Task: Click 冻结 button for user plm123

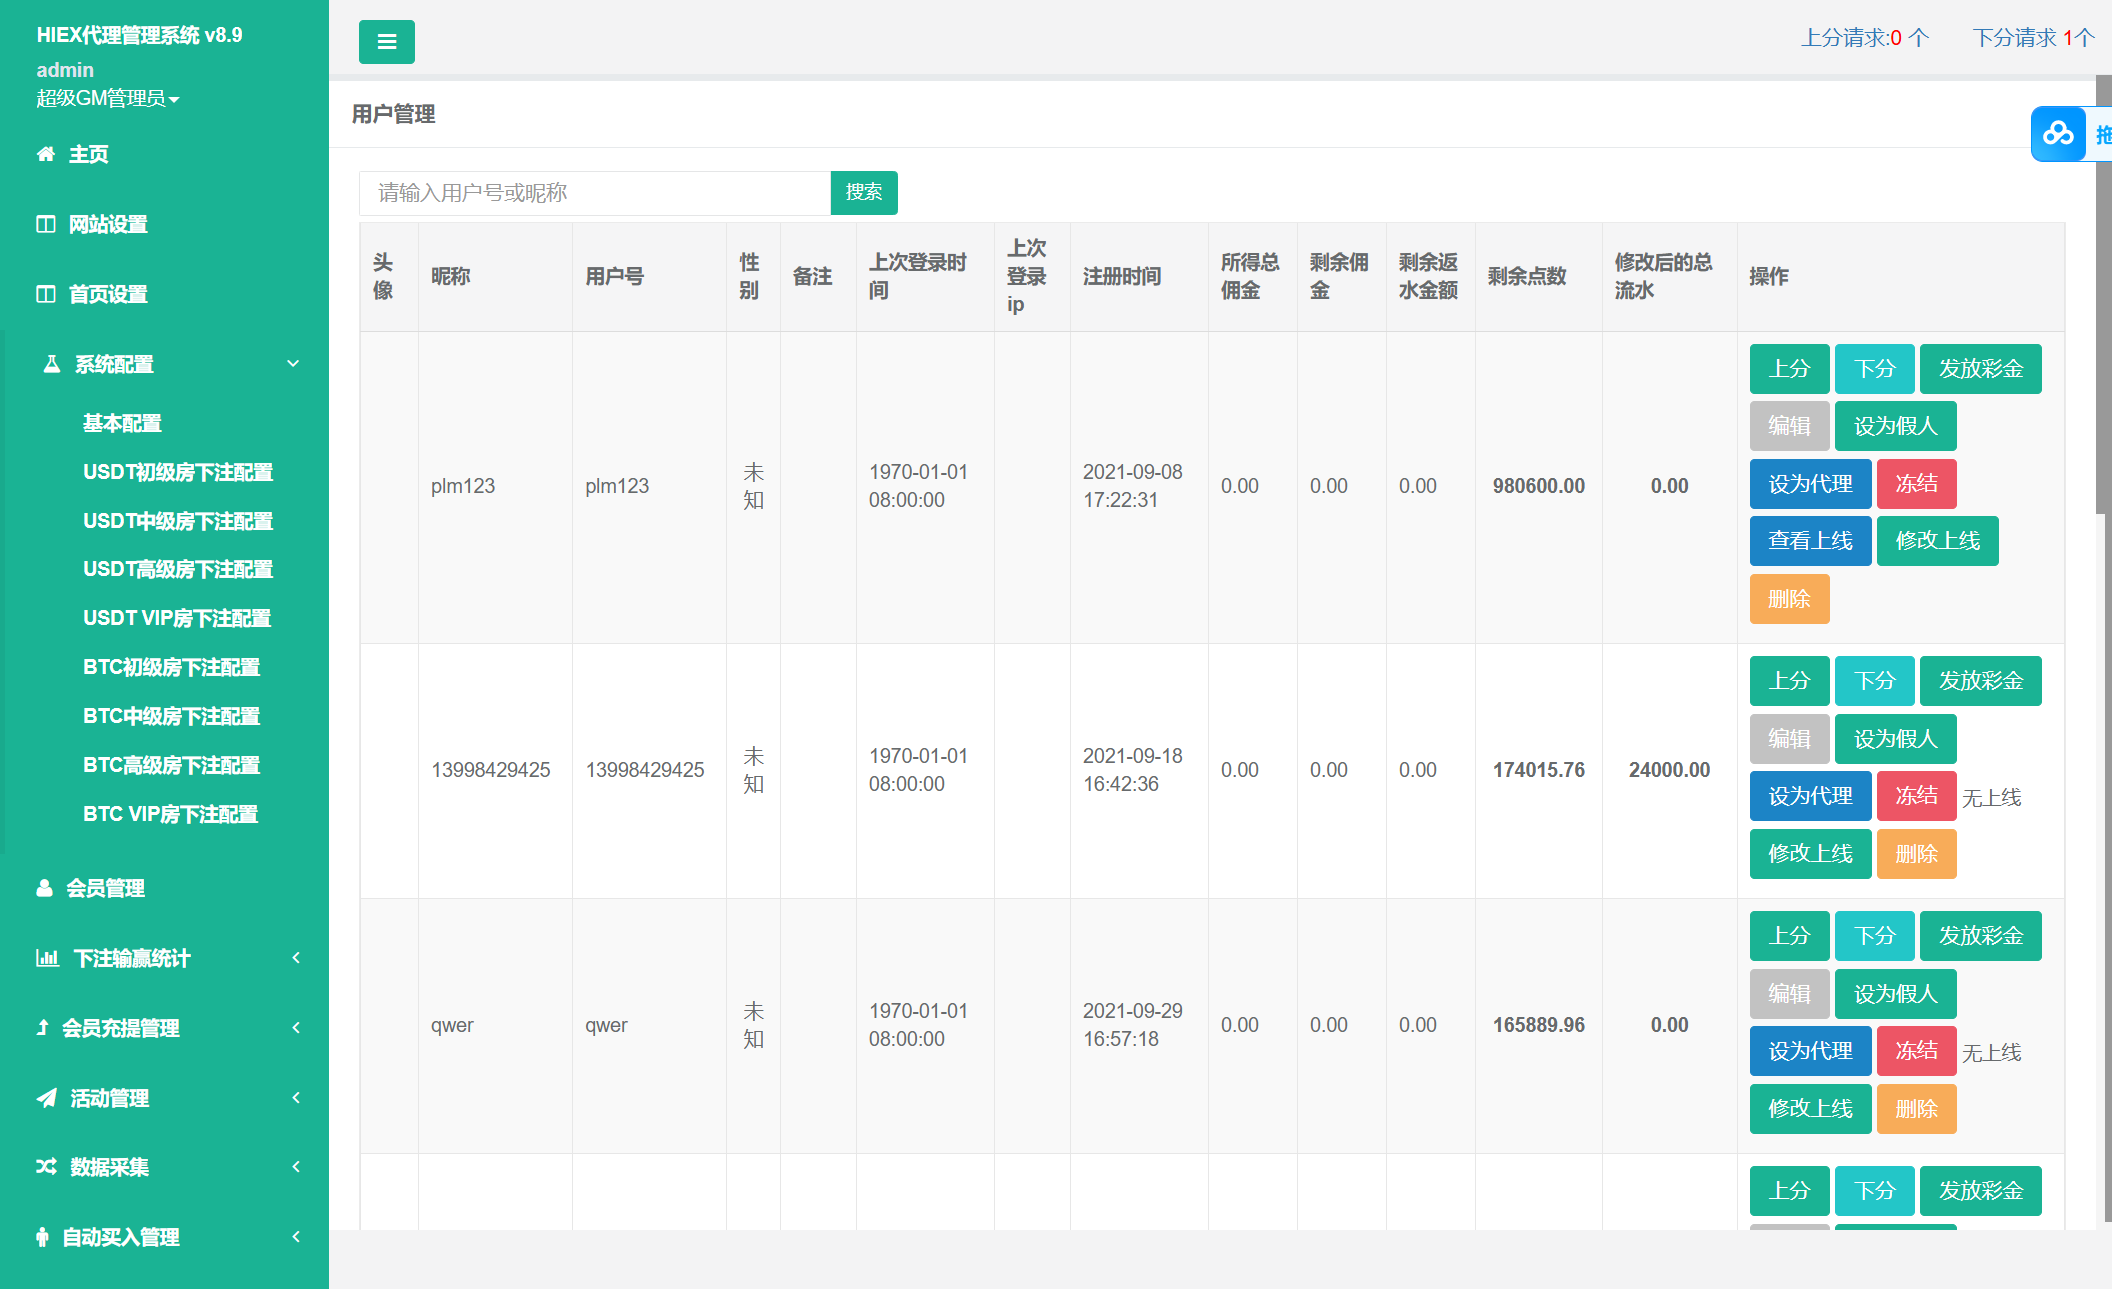Action: 1916,484
